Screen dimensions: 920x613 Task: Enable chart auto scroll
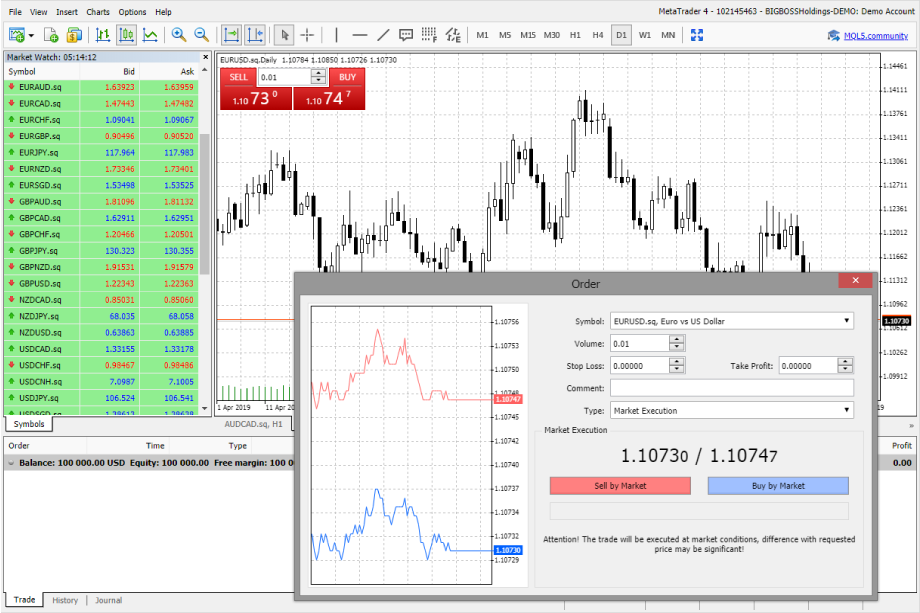pos(232,35)
